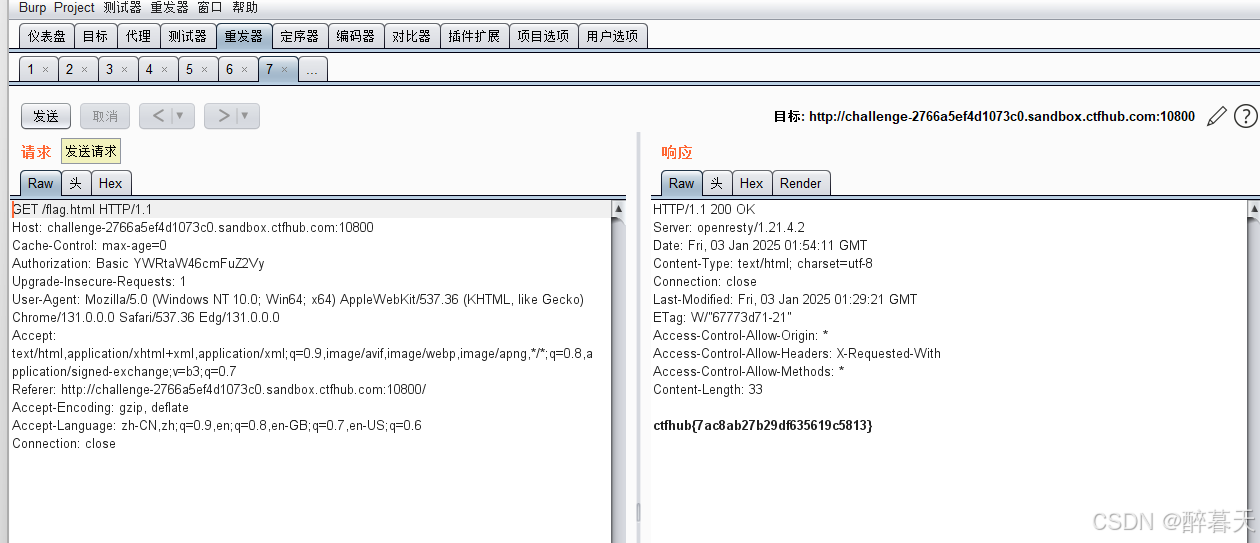Select repeater request tab 5
The width and height of the screenshot is (1260, 543).
point(190,69)
